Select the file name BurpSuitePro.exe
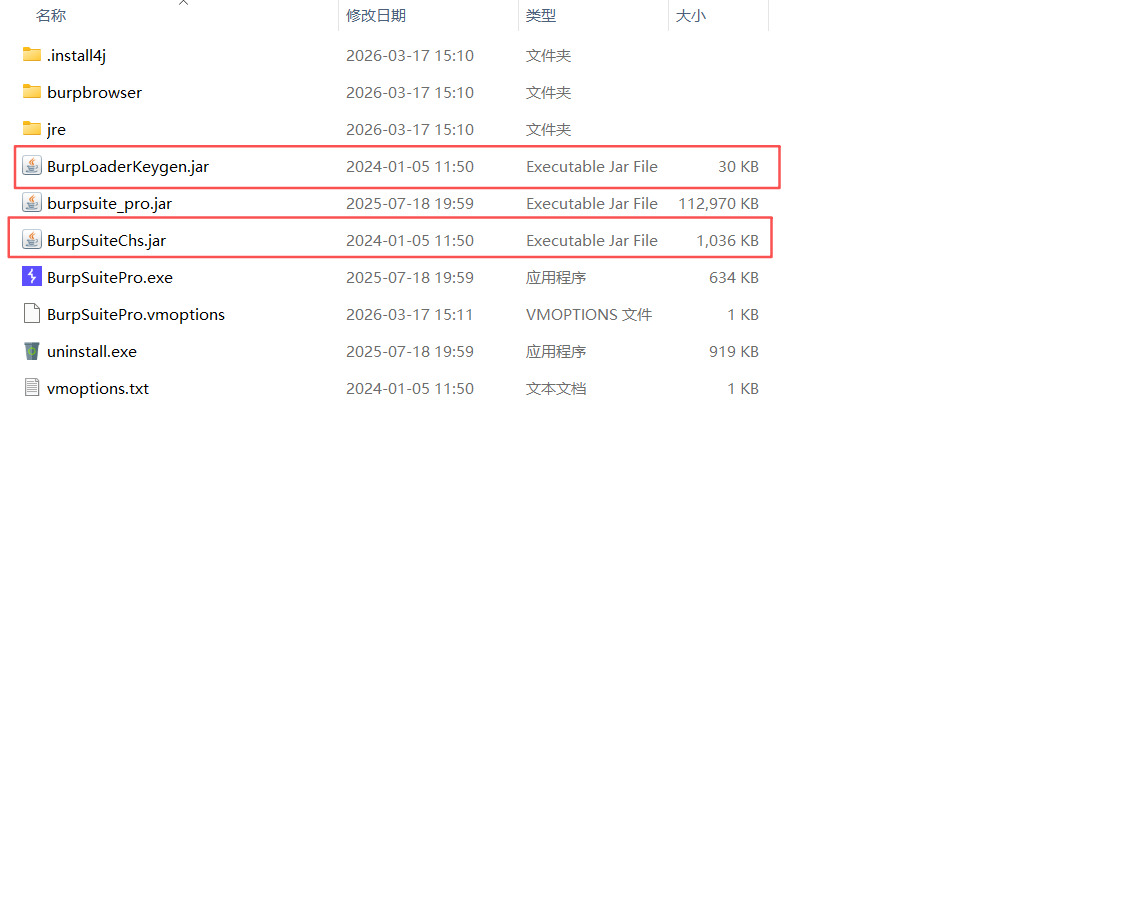This screenshot has width=1135, height=921. coord(109,277)
